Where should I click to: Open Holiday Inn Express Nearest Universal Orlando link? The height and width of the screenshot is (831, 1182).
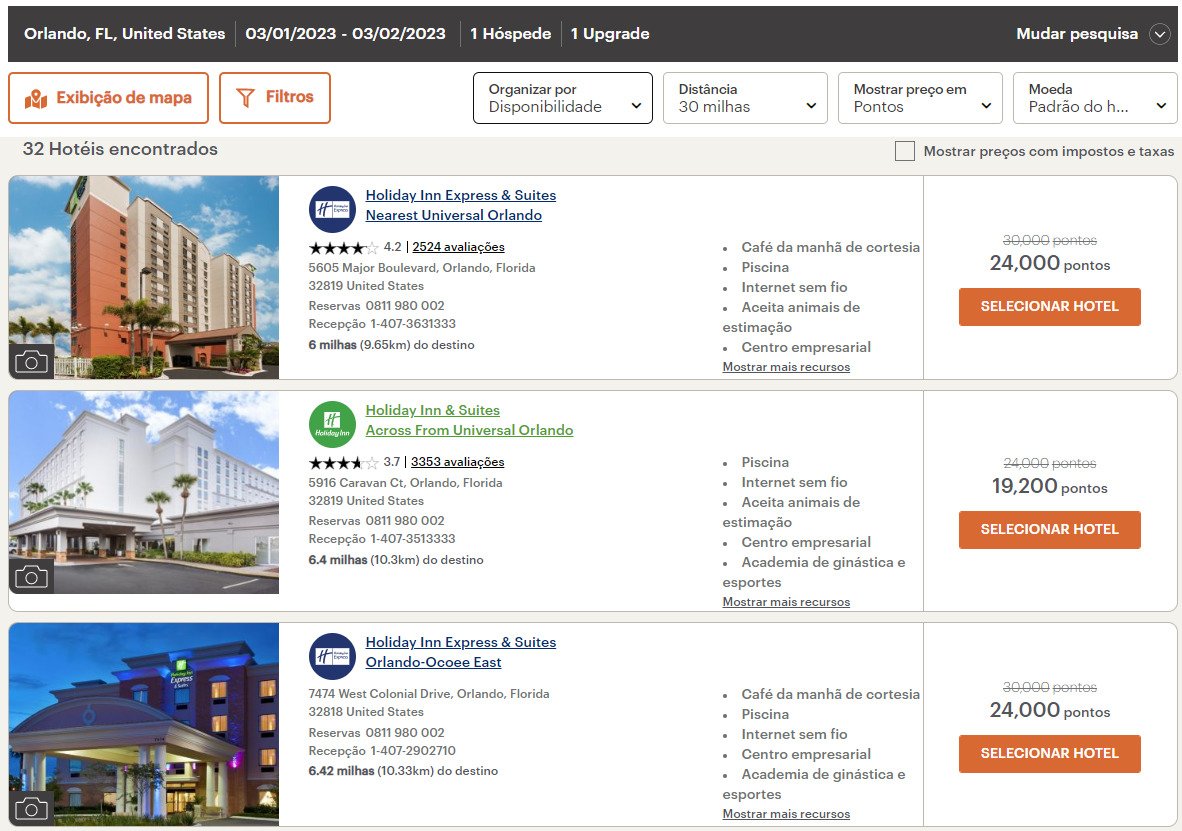point(461,205)
